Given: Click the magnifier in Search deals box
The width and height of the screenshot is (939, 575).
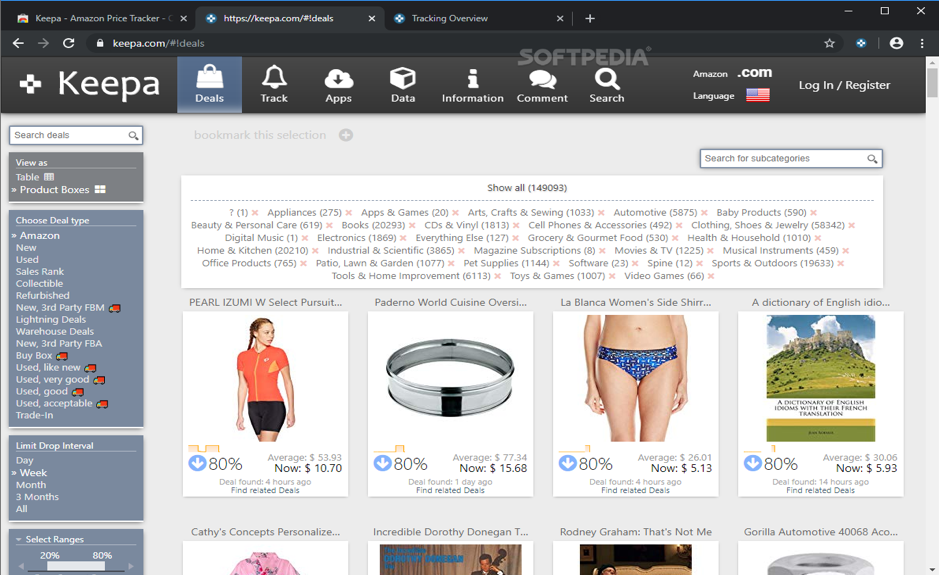Looking at the screenshot, I should pyautogui.click(x=134, y=136).
